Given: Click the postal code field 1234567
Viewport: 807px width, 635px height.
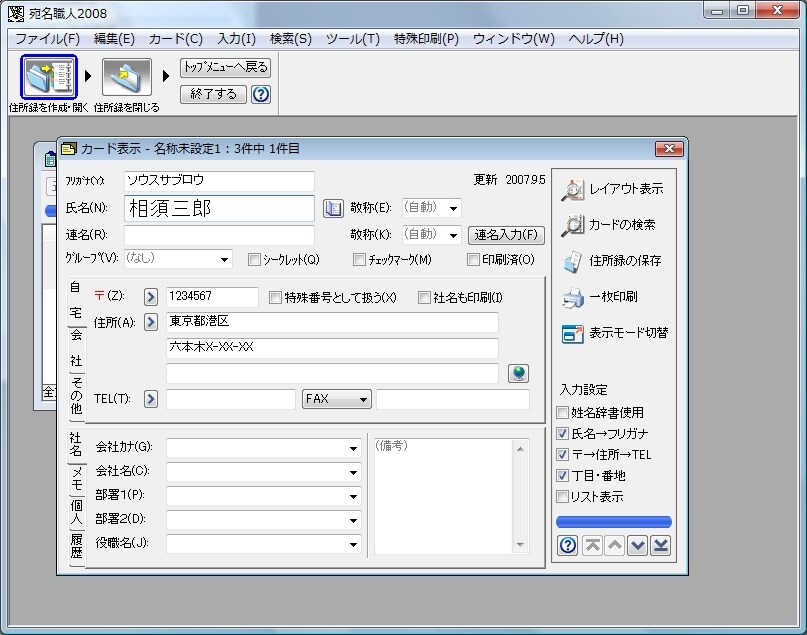Looking at the screenshot, I should point(212,296).
